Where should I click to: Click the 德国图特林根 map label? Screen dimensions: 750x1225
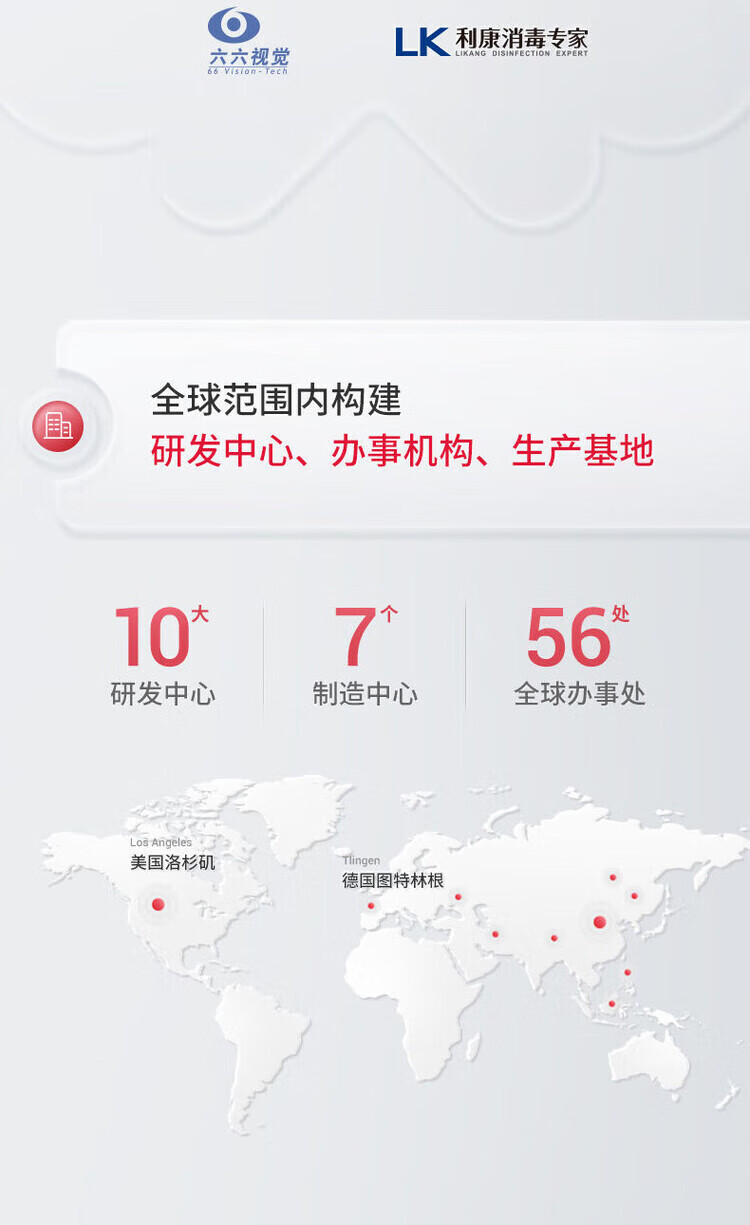(x=393, y=881)
